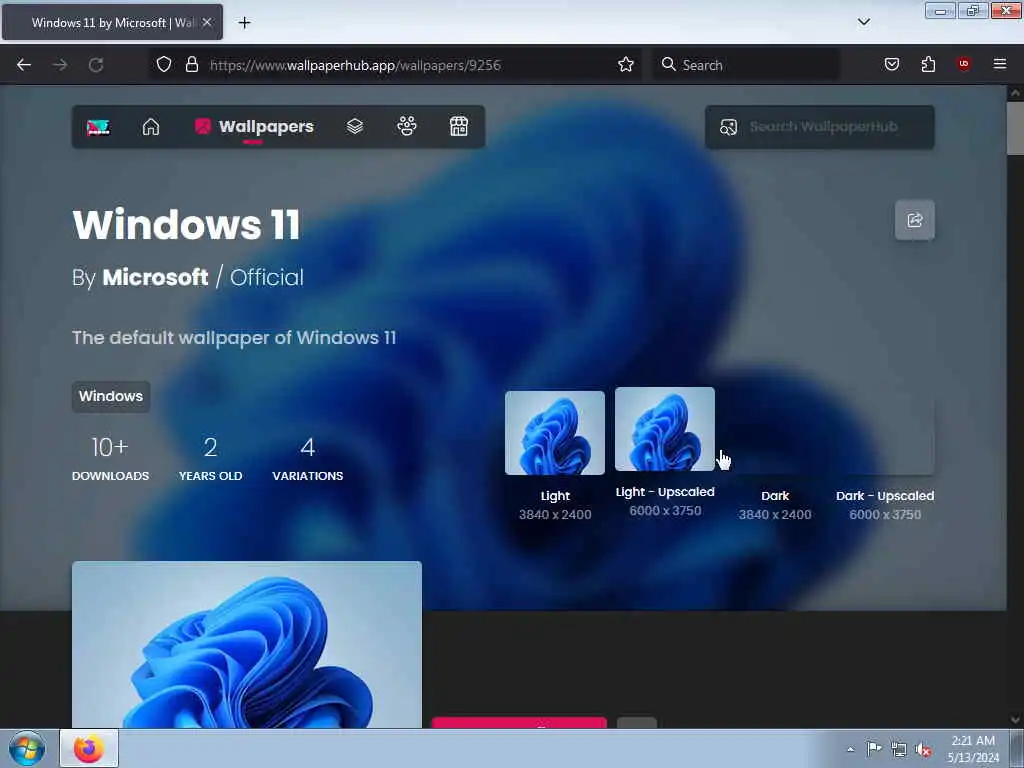Click the tracking protection shield icon
Image resolution: width=1024 pixels, height=768 pixels.
click(x=164, y=64)
